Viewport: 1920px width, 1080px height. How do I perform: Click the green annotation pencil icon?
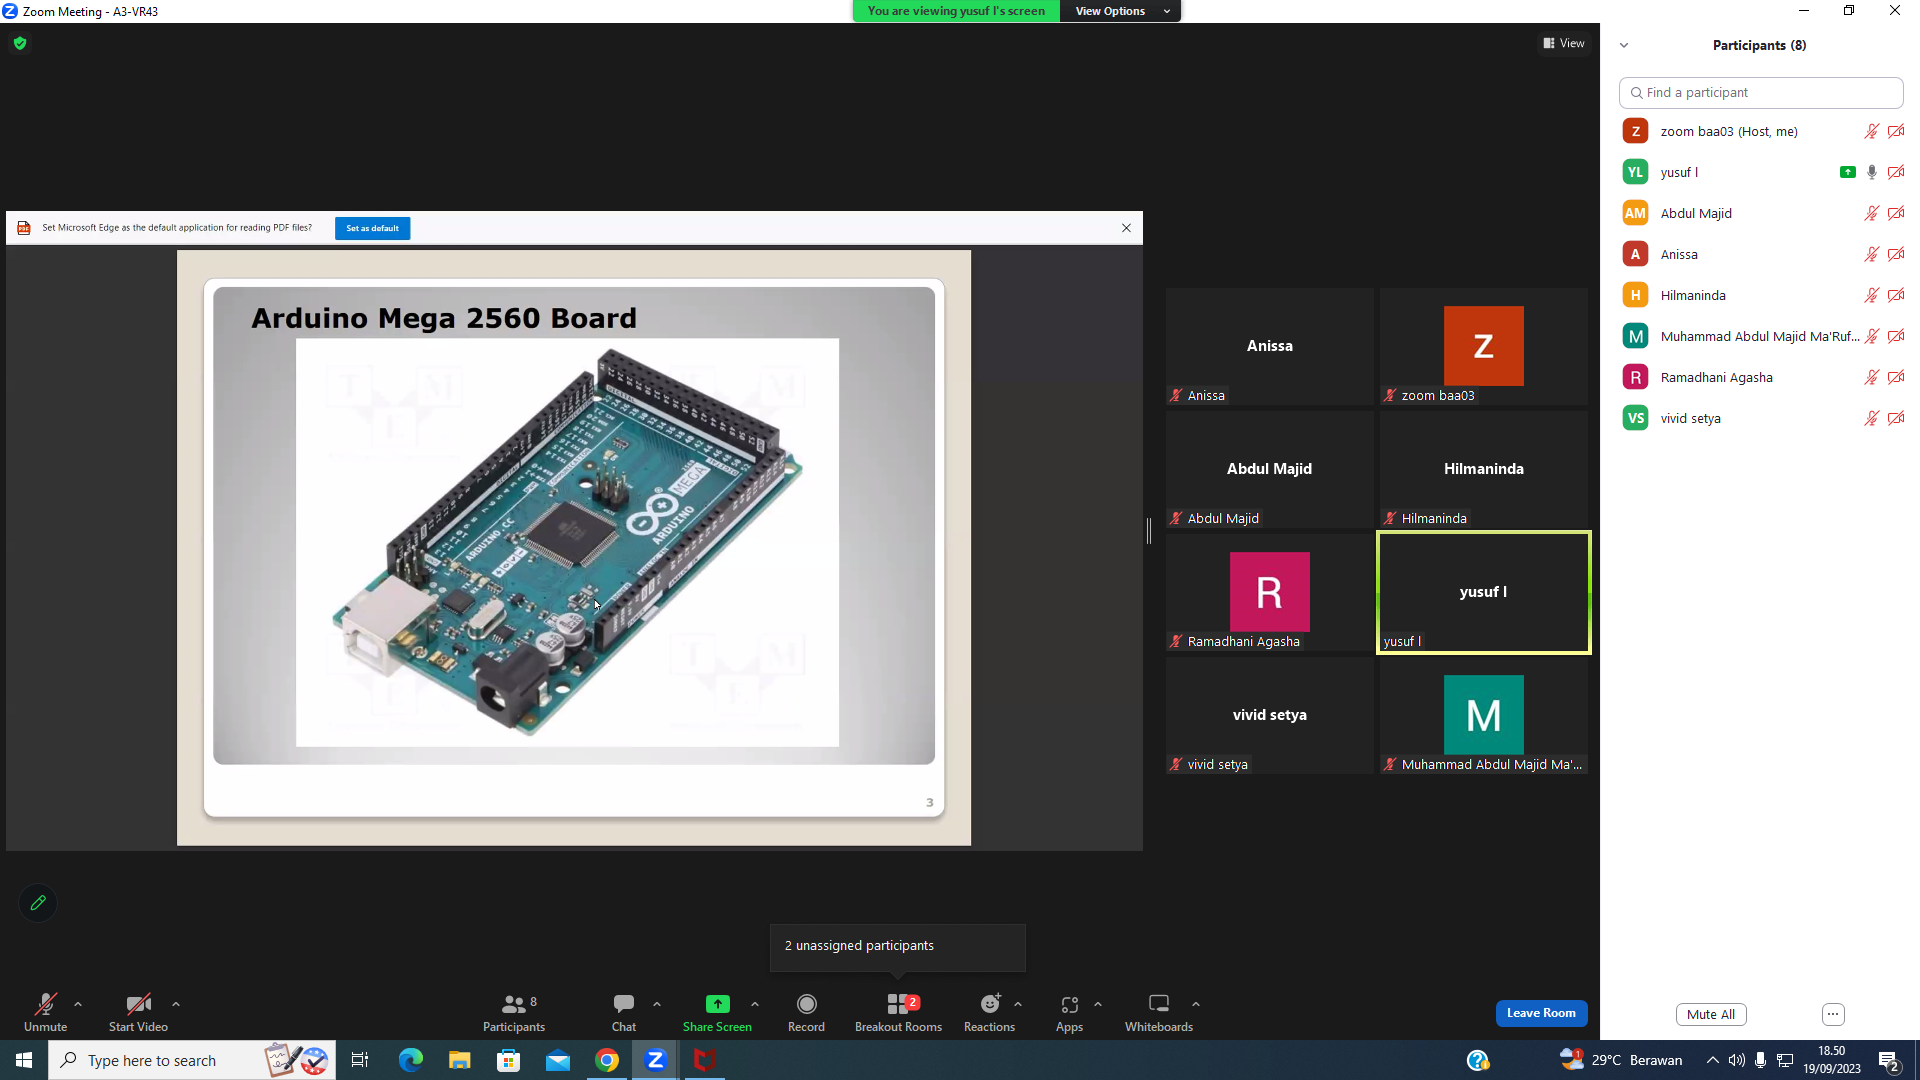(x=38, y=903)
